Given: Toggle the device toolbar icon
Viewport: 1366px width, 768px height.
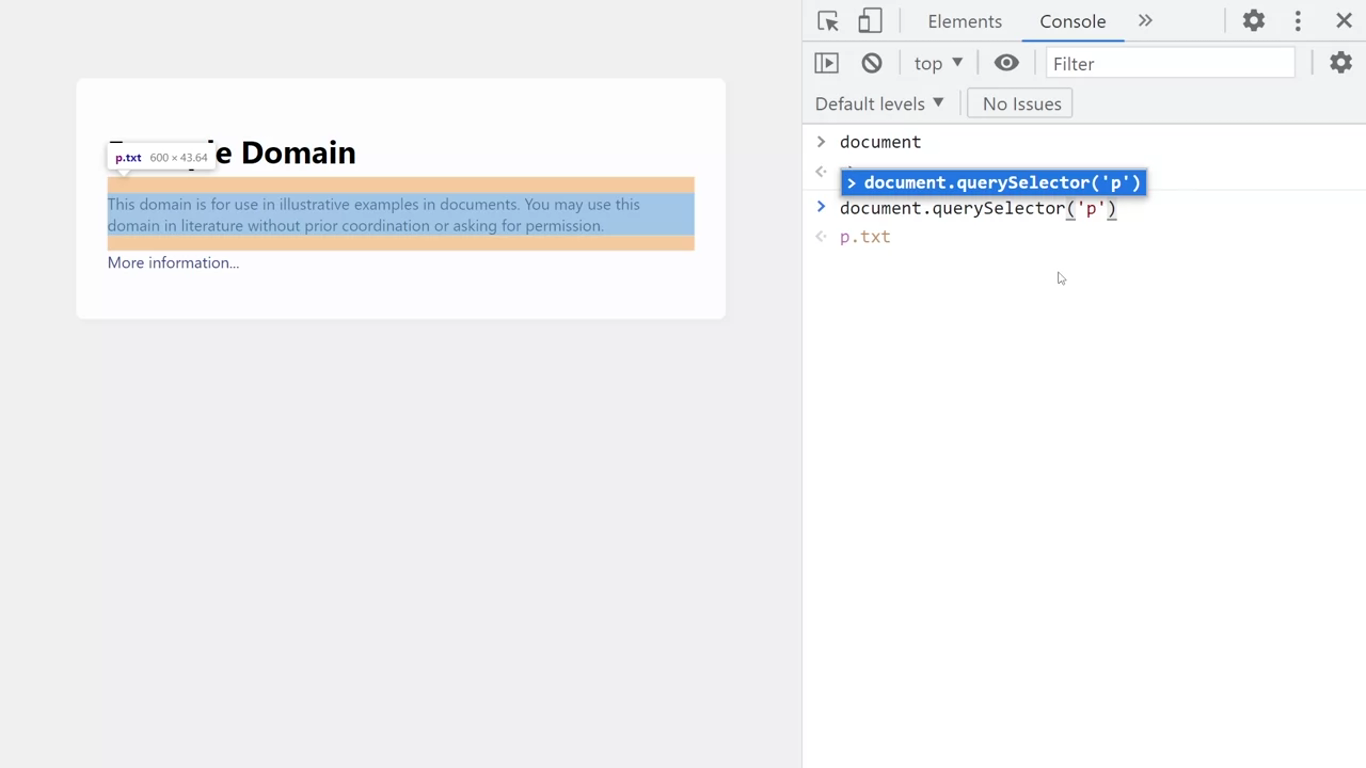Looking at the screenshot, I should point(870,21).
